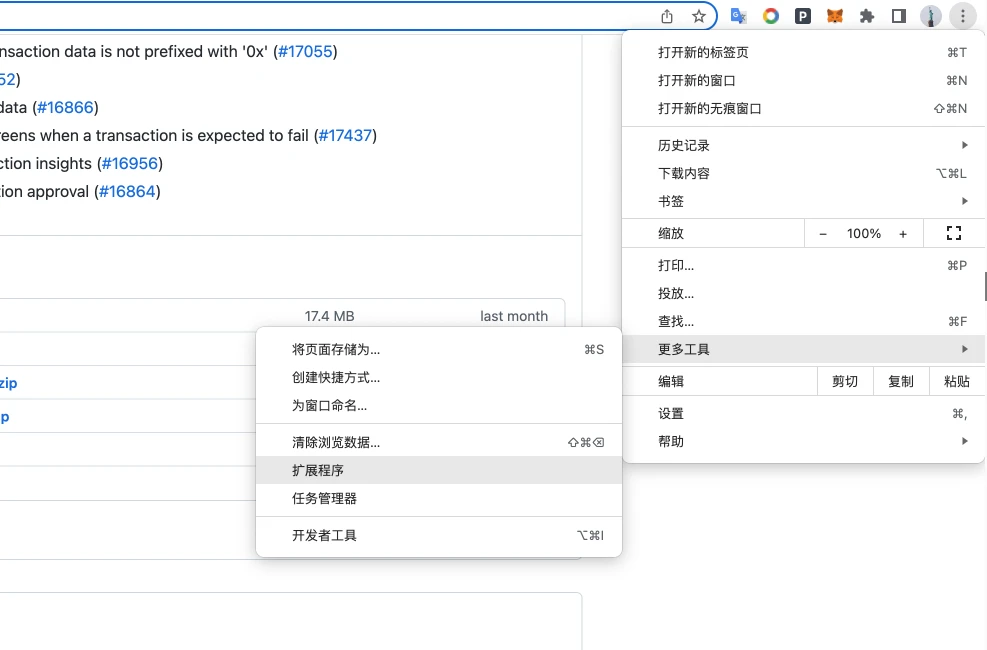Increase zoom with the plus button
987x650 pixels.
coord(903,233)
